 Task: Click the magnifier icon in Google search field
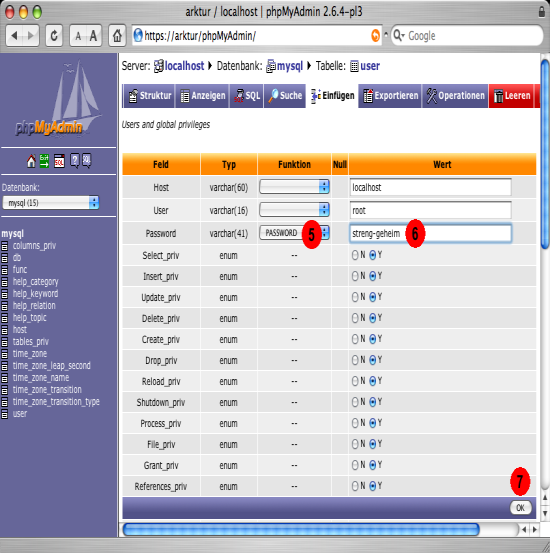(x=398, y=35)
